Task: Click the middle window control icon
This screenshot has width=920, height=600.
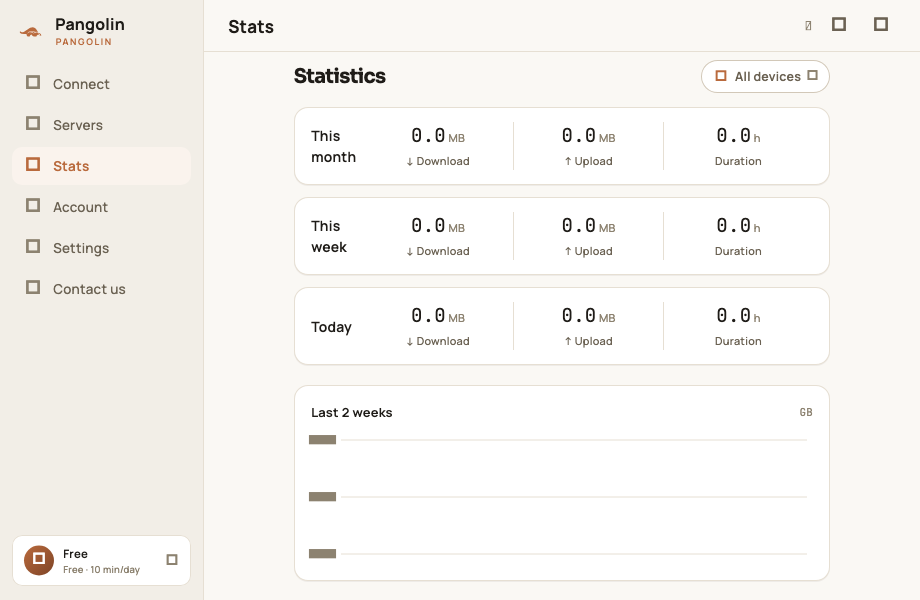Action: [839, 24]
